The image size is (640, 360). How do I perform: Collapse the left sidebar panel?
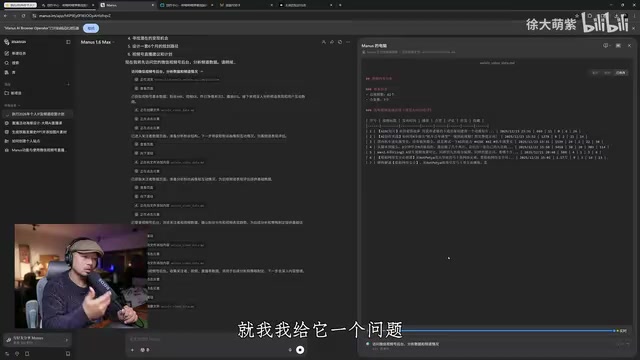click(x=68, y=42)
